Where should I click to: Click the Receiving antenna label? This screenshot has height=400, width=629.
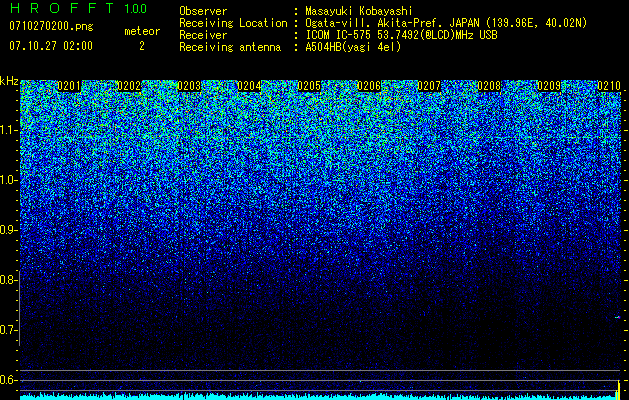click(230, 47)
